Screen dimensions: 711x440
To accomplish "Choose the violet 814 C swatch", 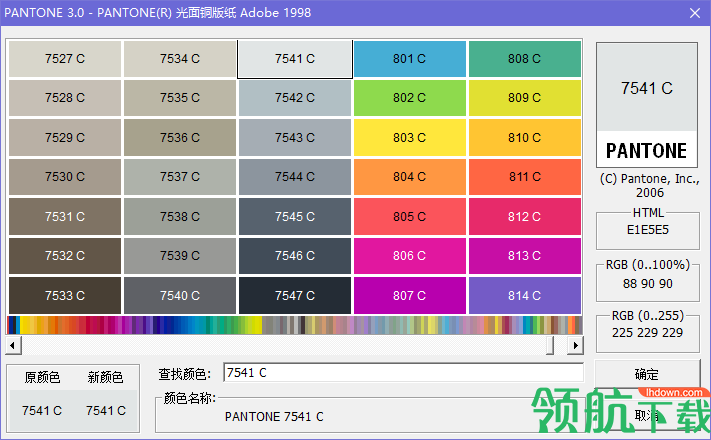I will coord(525,295).
